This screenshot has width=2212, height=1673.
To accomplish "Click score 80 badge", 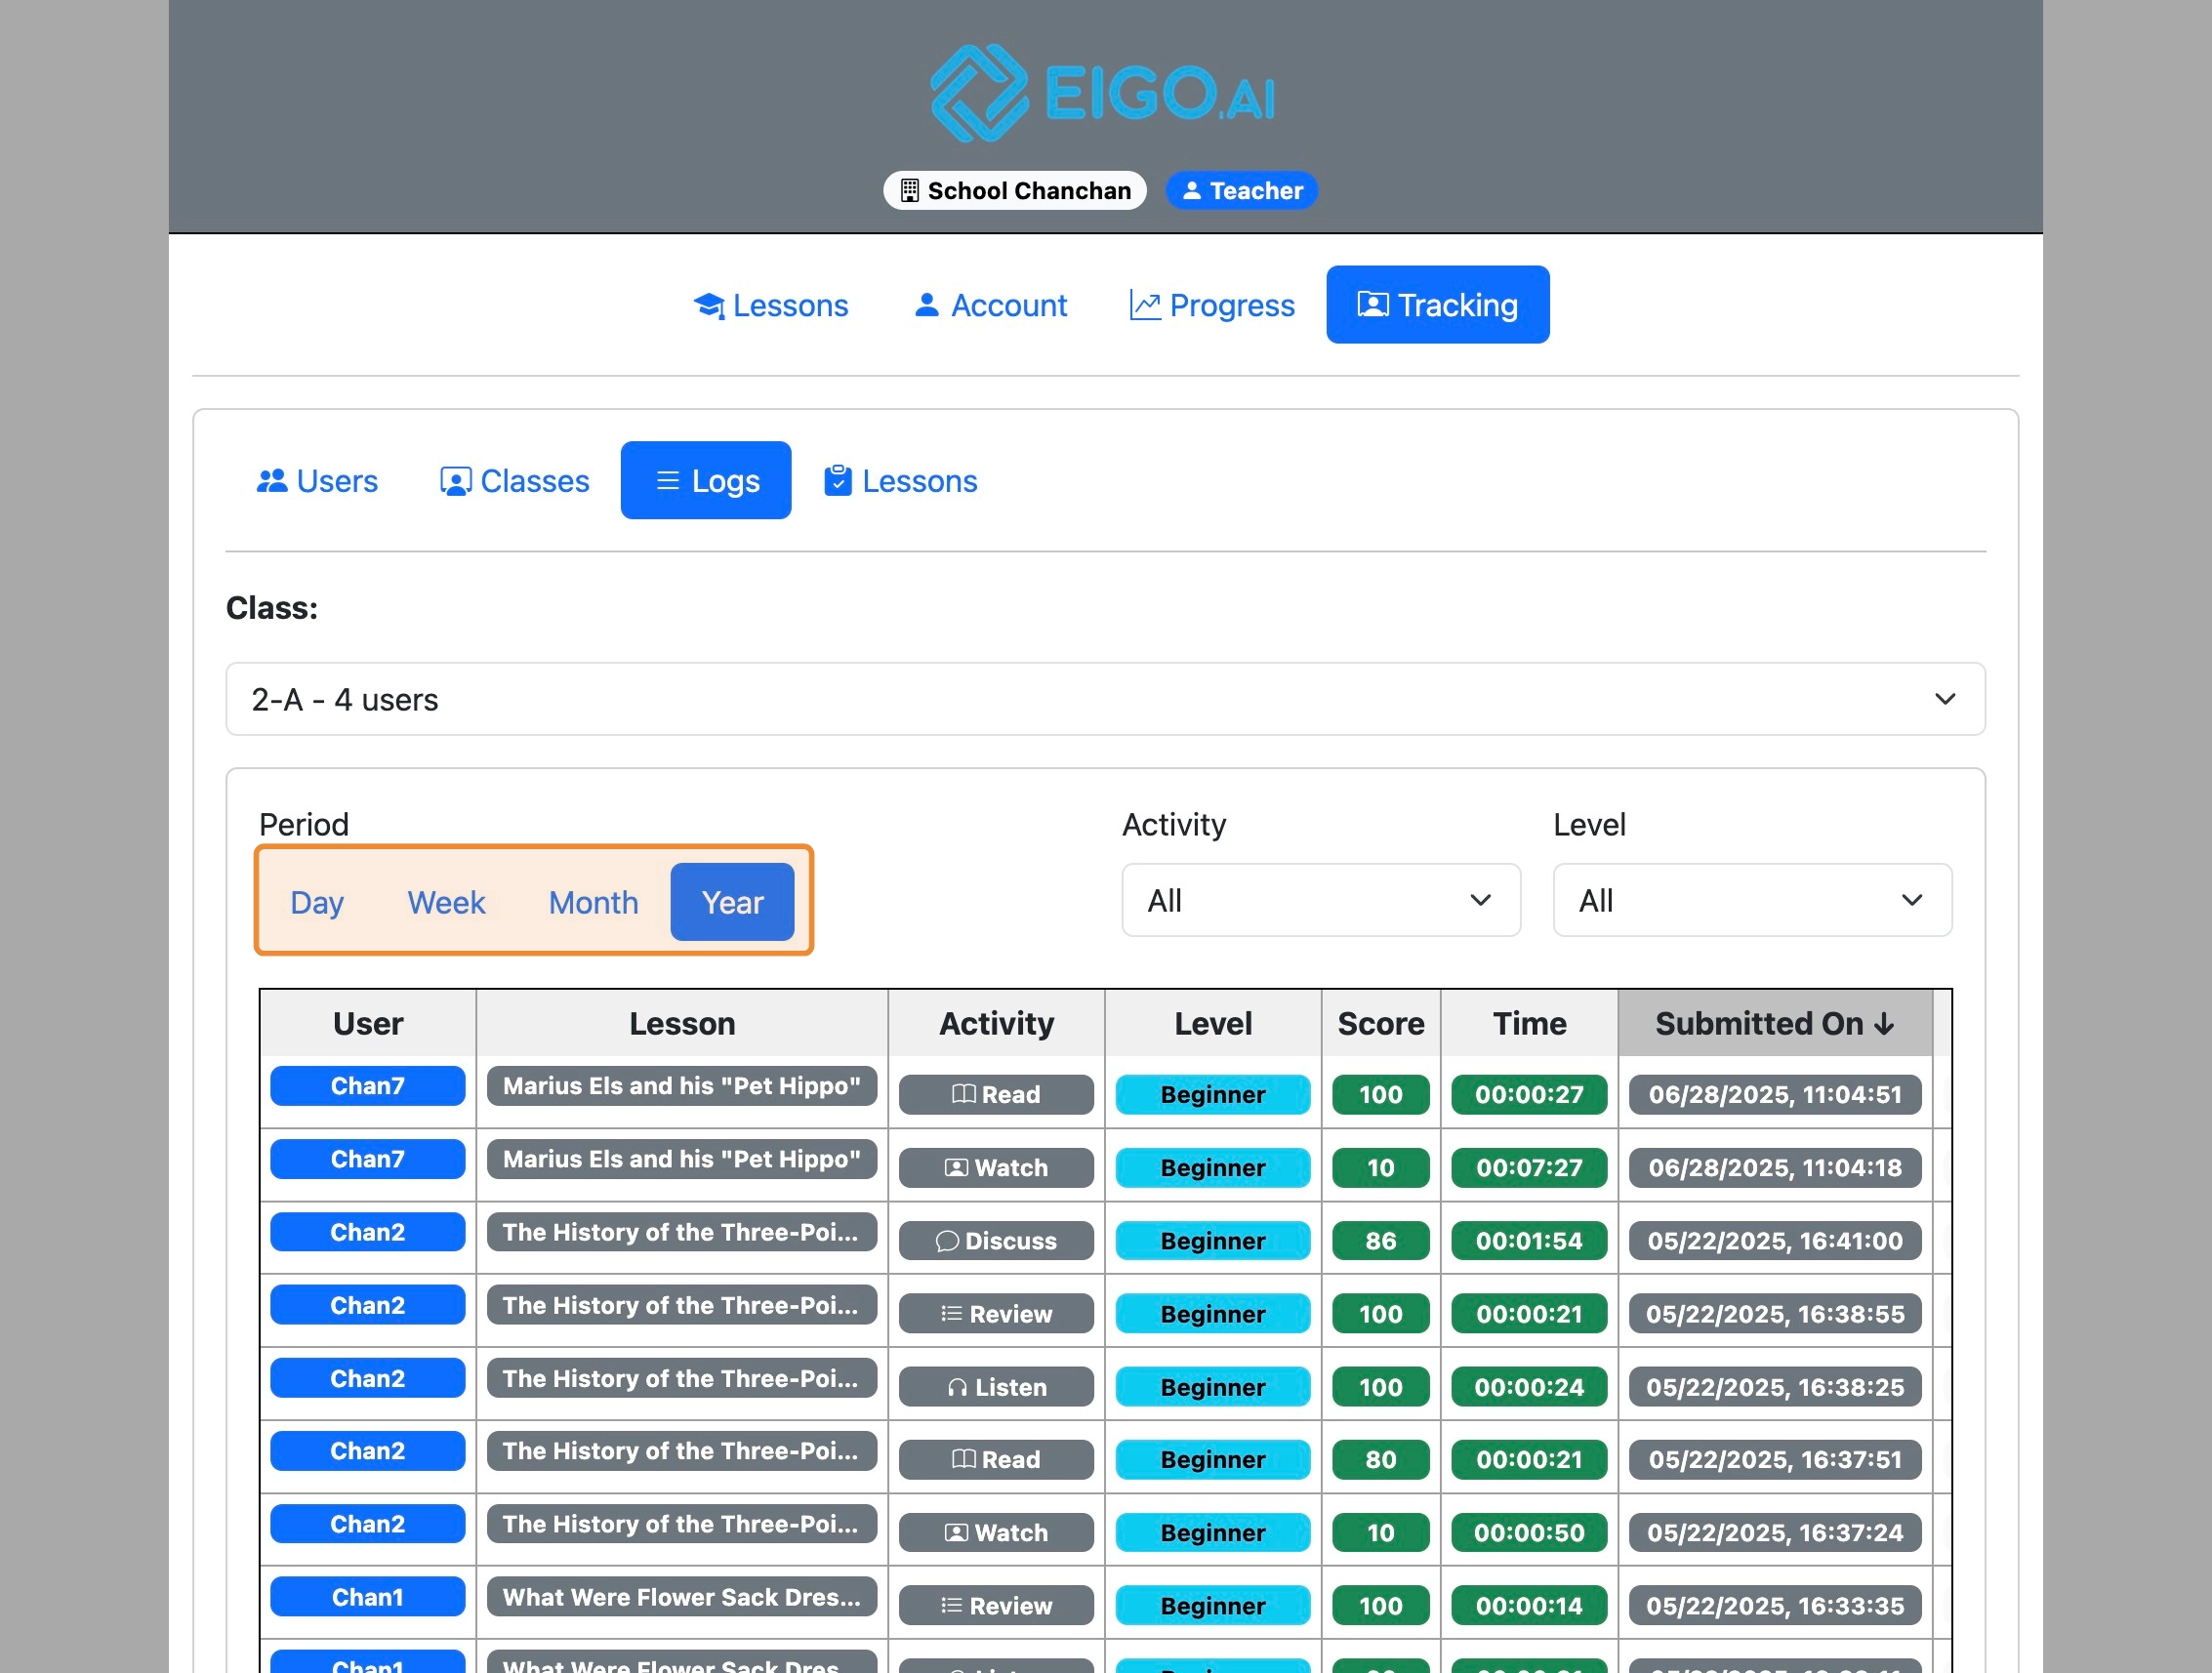I will click(1381, 1460).
